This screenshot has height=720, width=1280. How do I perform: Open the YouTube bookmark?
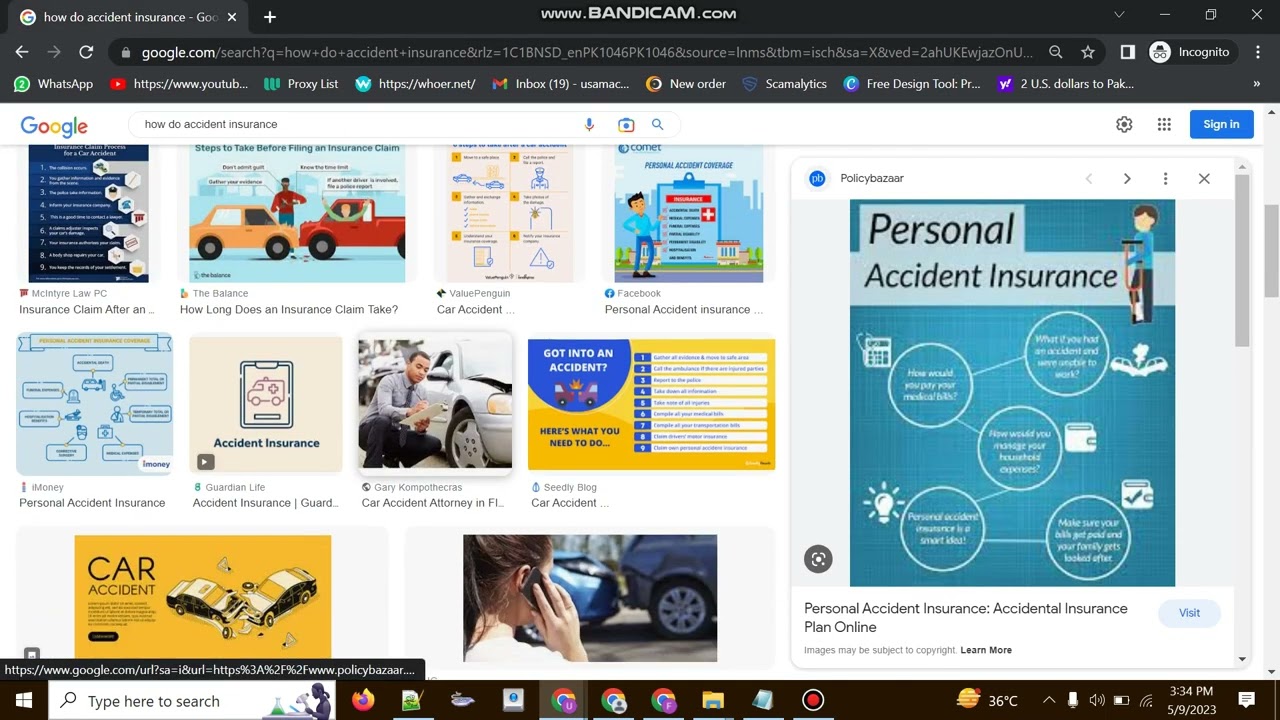[x=179, y=84]
